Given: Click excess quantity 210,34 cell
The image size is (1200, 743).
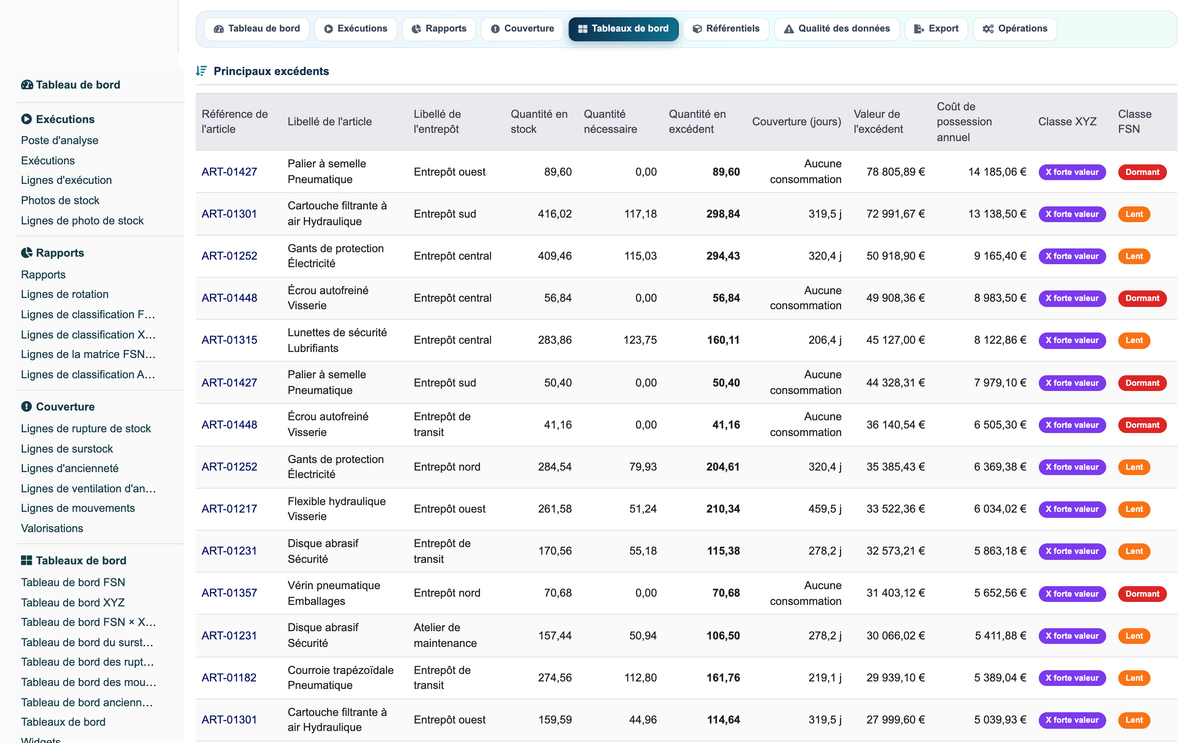Looking at the screenshot, I should click(723, 509).
